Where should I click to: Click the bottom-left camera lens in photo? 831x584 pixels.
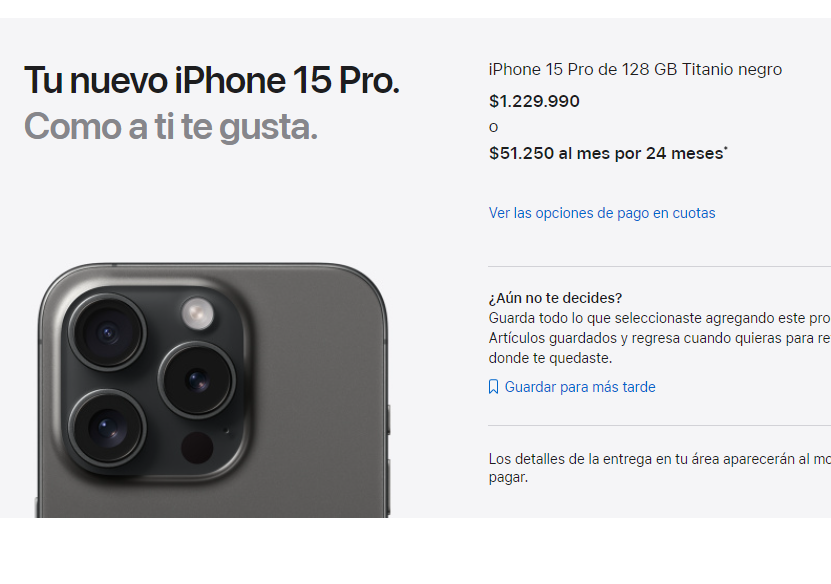108,428
